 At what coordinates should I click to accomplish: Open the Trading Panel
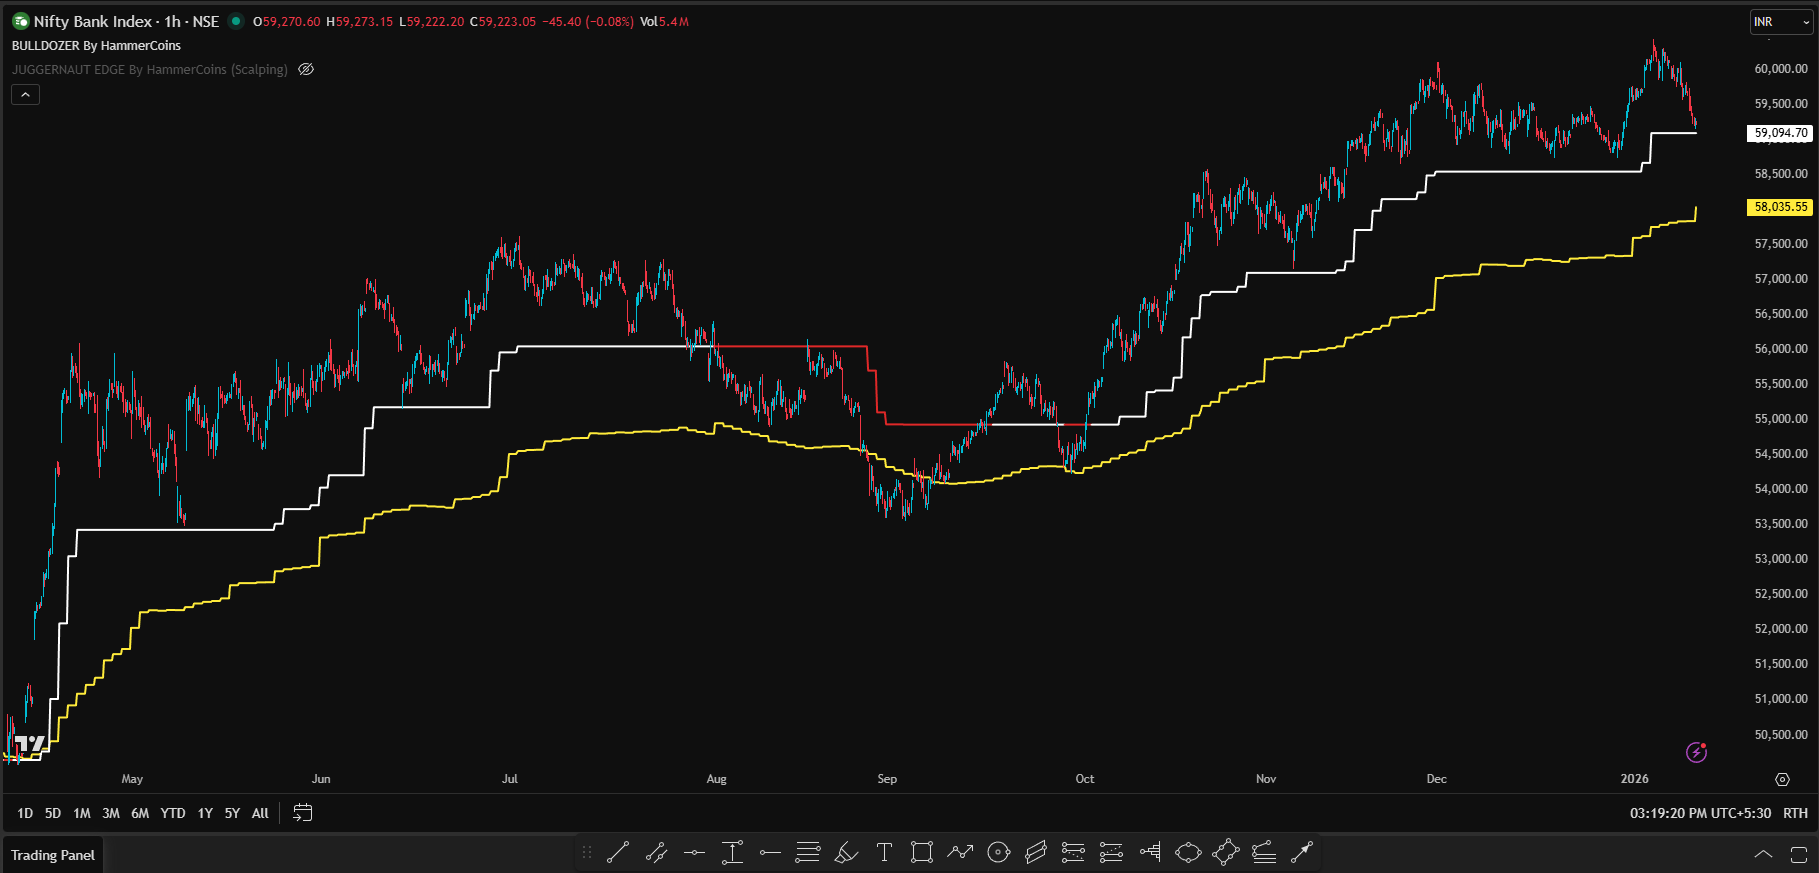(x=53, y=855)
